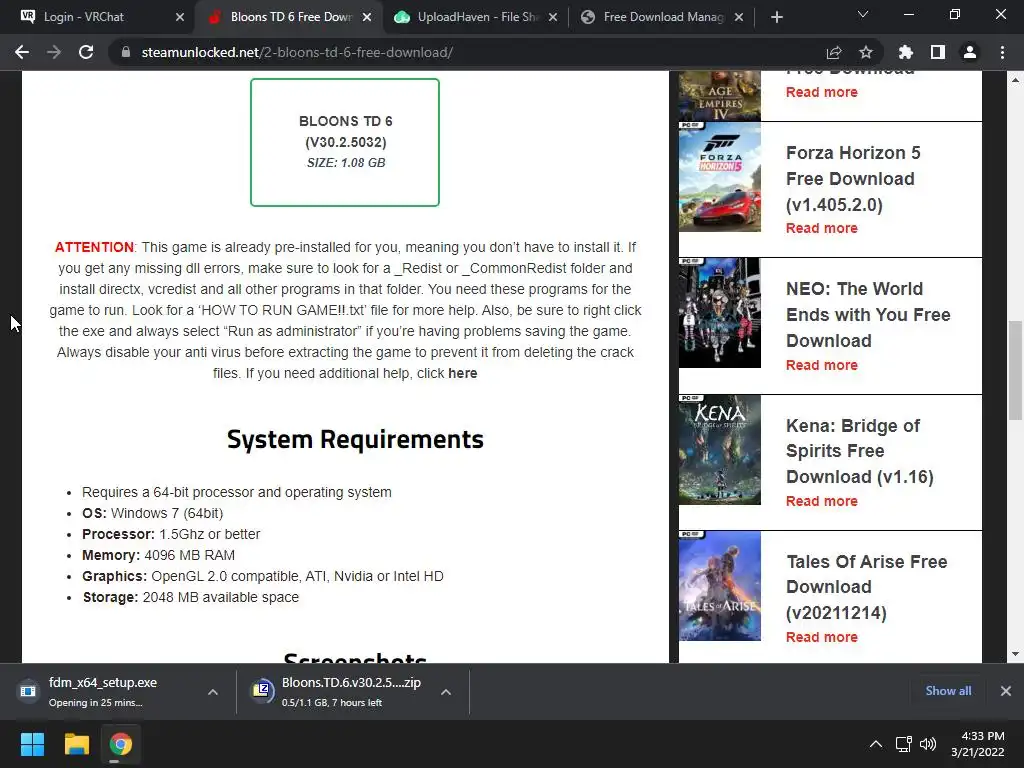The image size is (1024, 768).
Task: Open the fdm_x64_setup.exe download item
Action: pos(101,692)
